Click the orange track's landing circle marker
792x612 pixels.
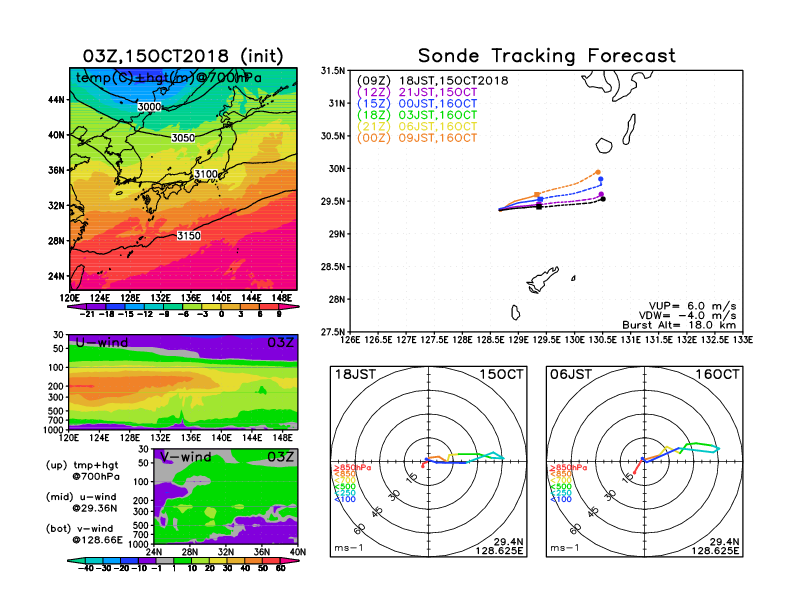tap(599, 172)
